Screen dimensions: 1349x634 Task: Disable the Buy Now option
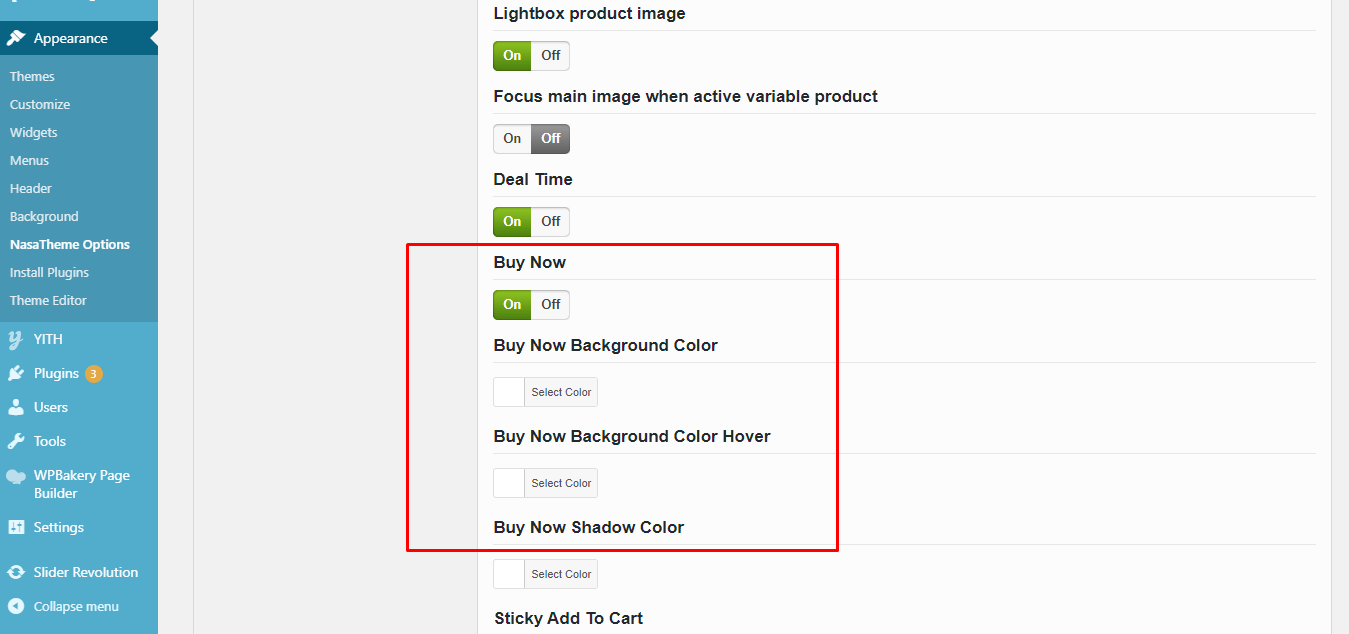[x=550, y=304]
